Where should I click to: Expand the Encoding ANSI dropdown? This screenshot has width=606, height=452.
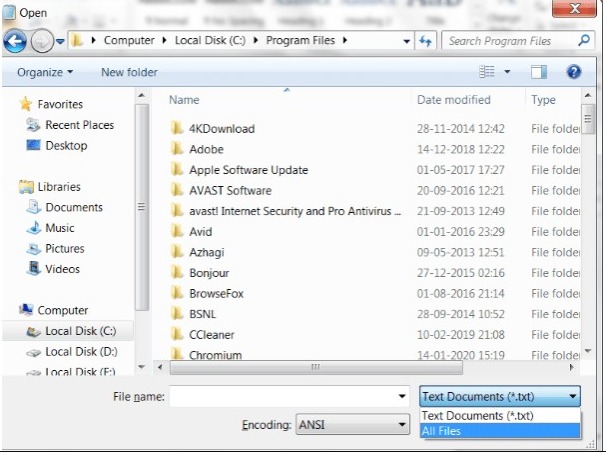click(402, 425)
